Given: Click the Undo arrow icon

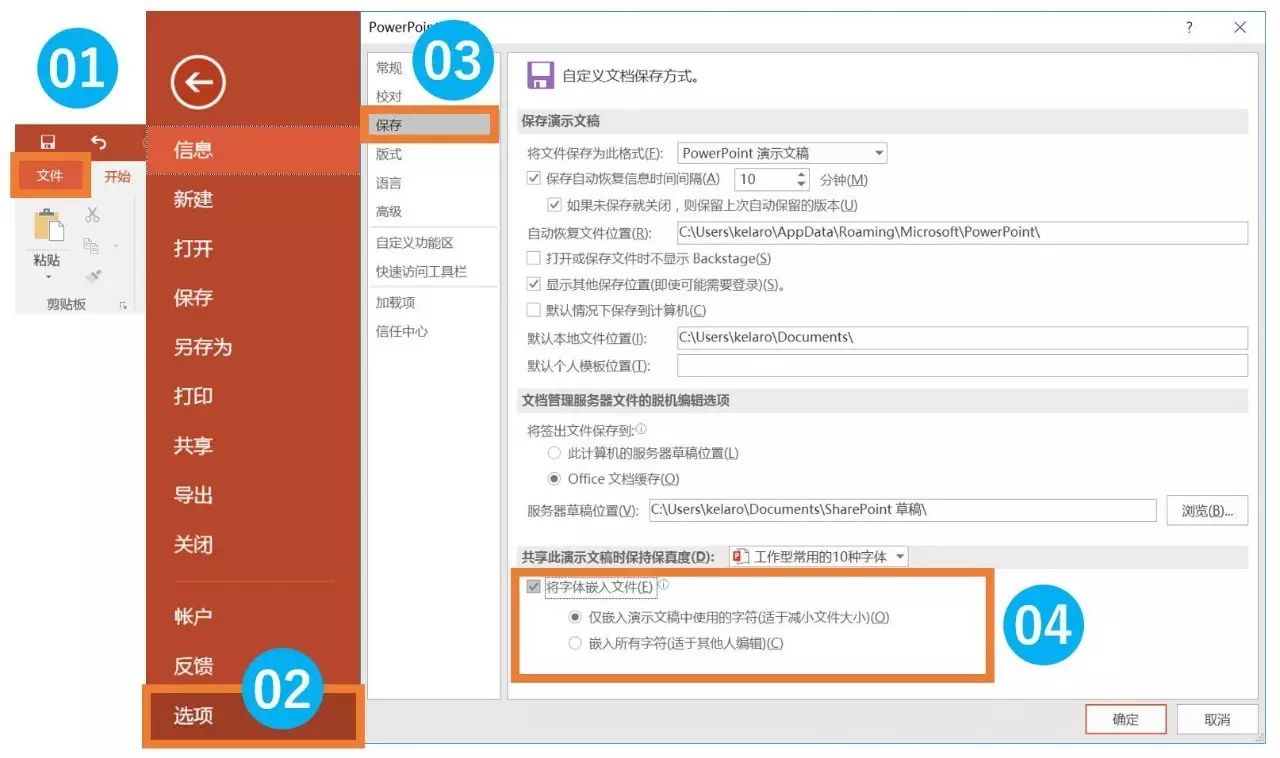Looking at the screenshot, I should click(98, 143).
